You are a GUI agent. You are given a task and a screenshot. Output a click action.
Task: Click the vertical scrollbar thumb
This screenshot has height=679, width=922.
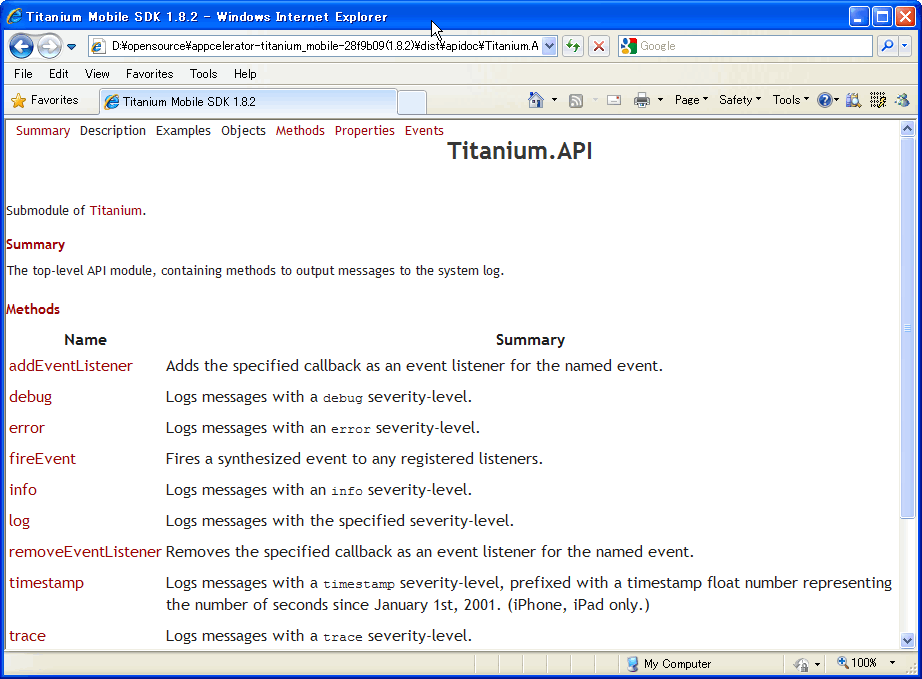coord(907,327)
